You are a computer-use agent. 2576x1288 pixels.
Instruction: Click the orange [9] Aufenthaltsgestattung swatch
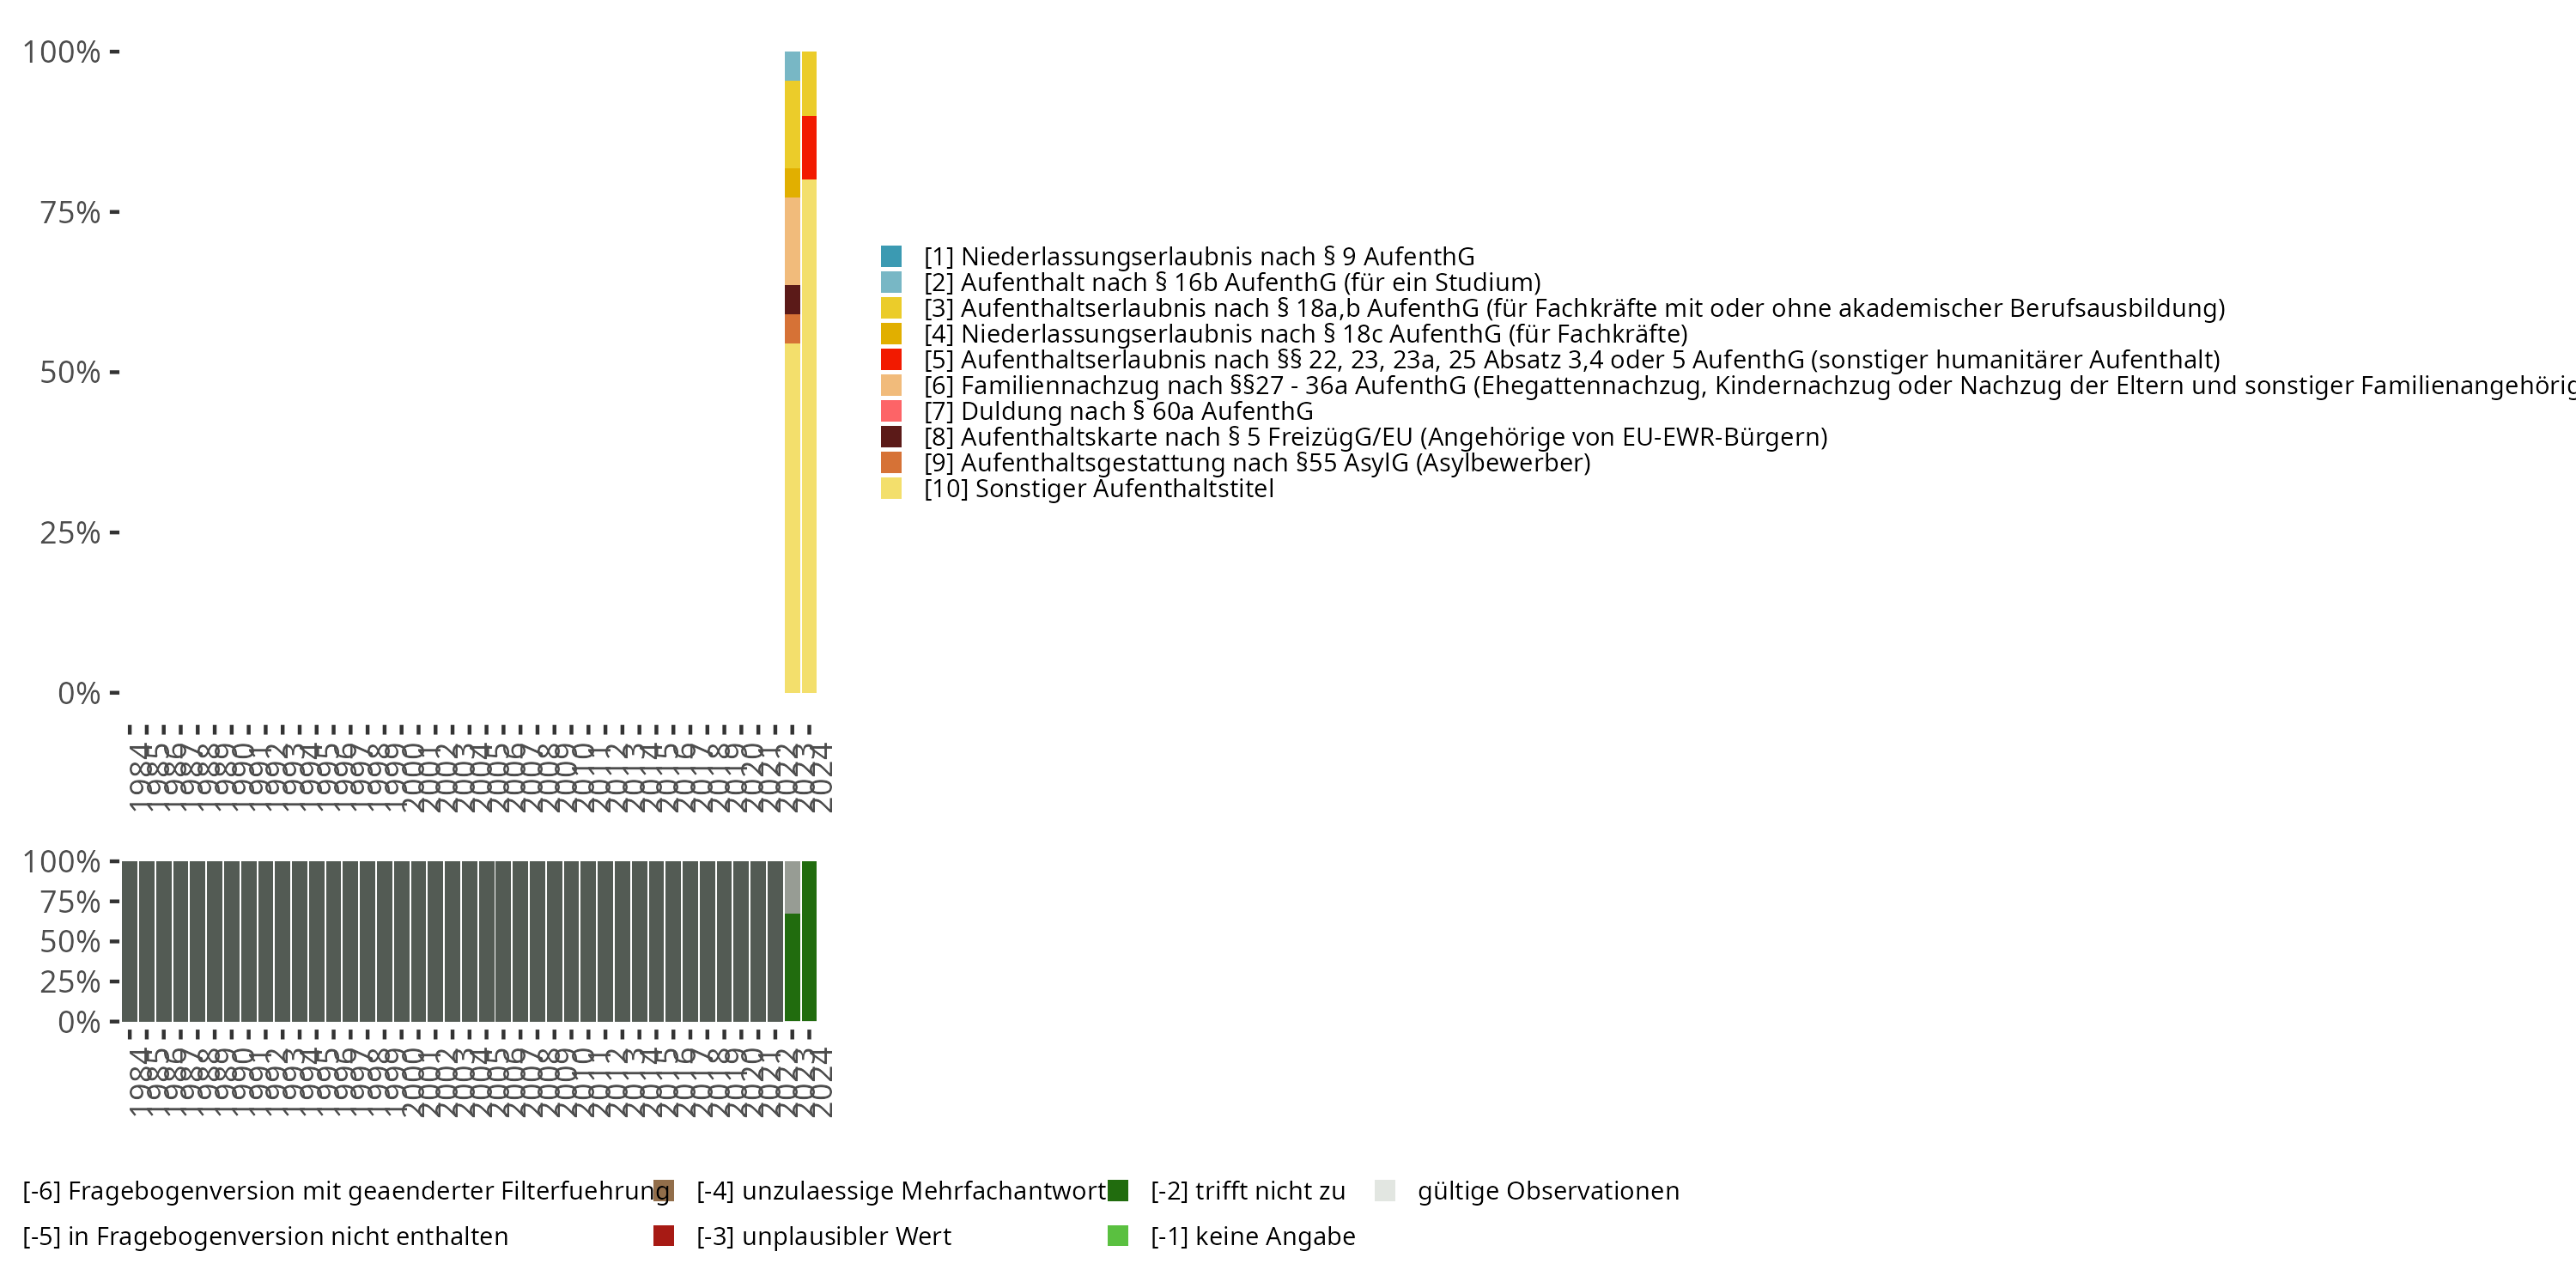click(x=891, y=463)
